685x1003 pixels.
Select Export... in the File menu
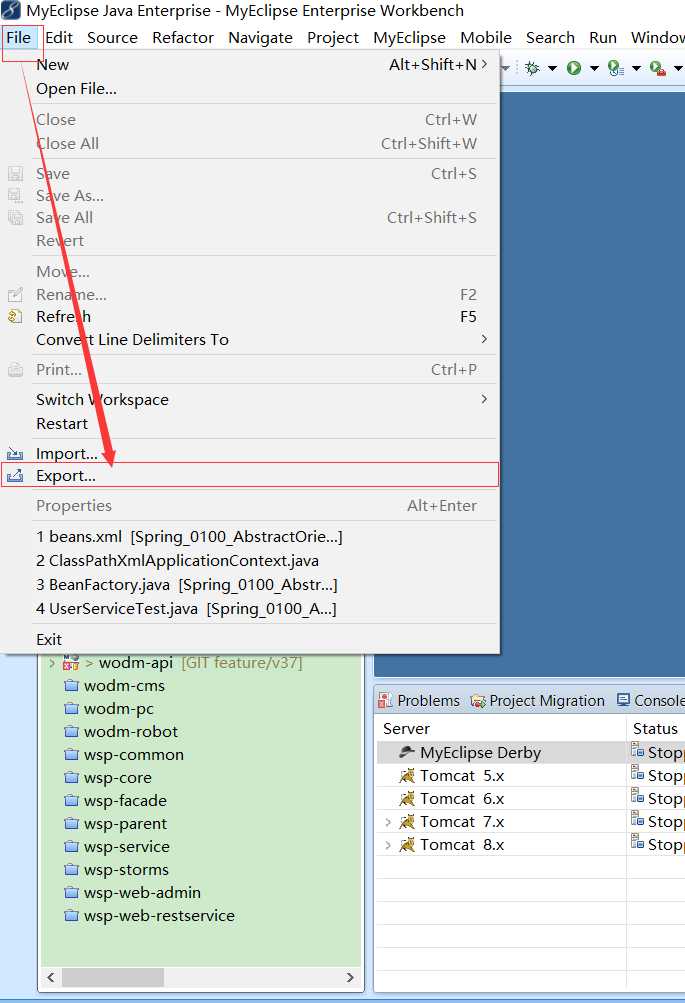click(249, 475)
